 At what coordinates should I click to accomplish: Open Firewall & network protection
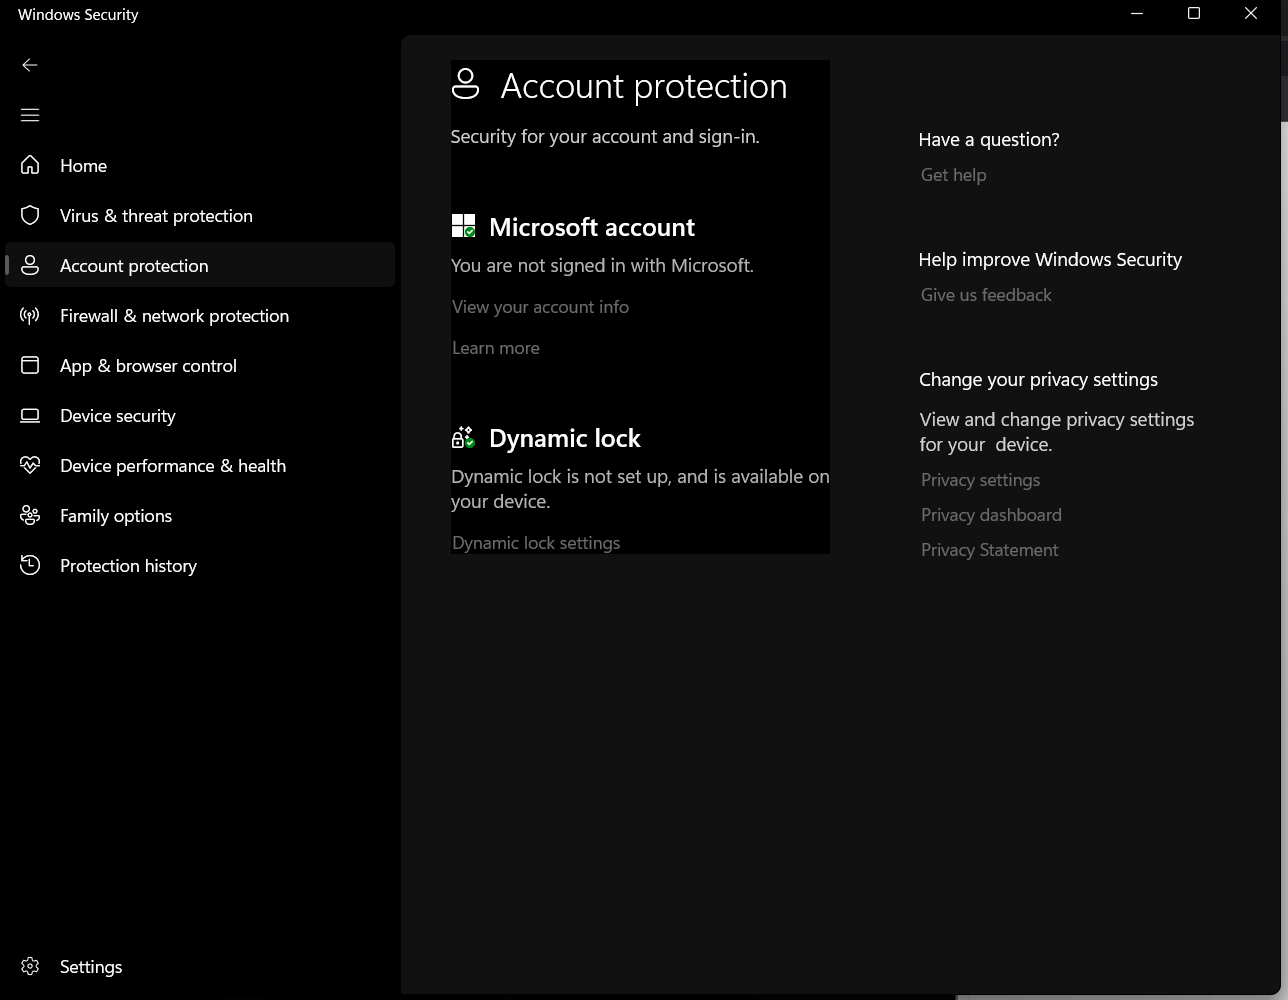pyautogui.click(x=200, y=315)
